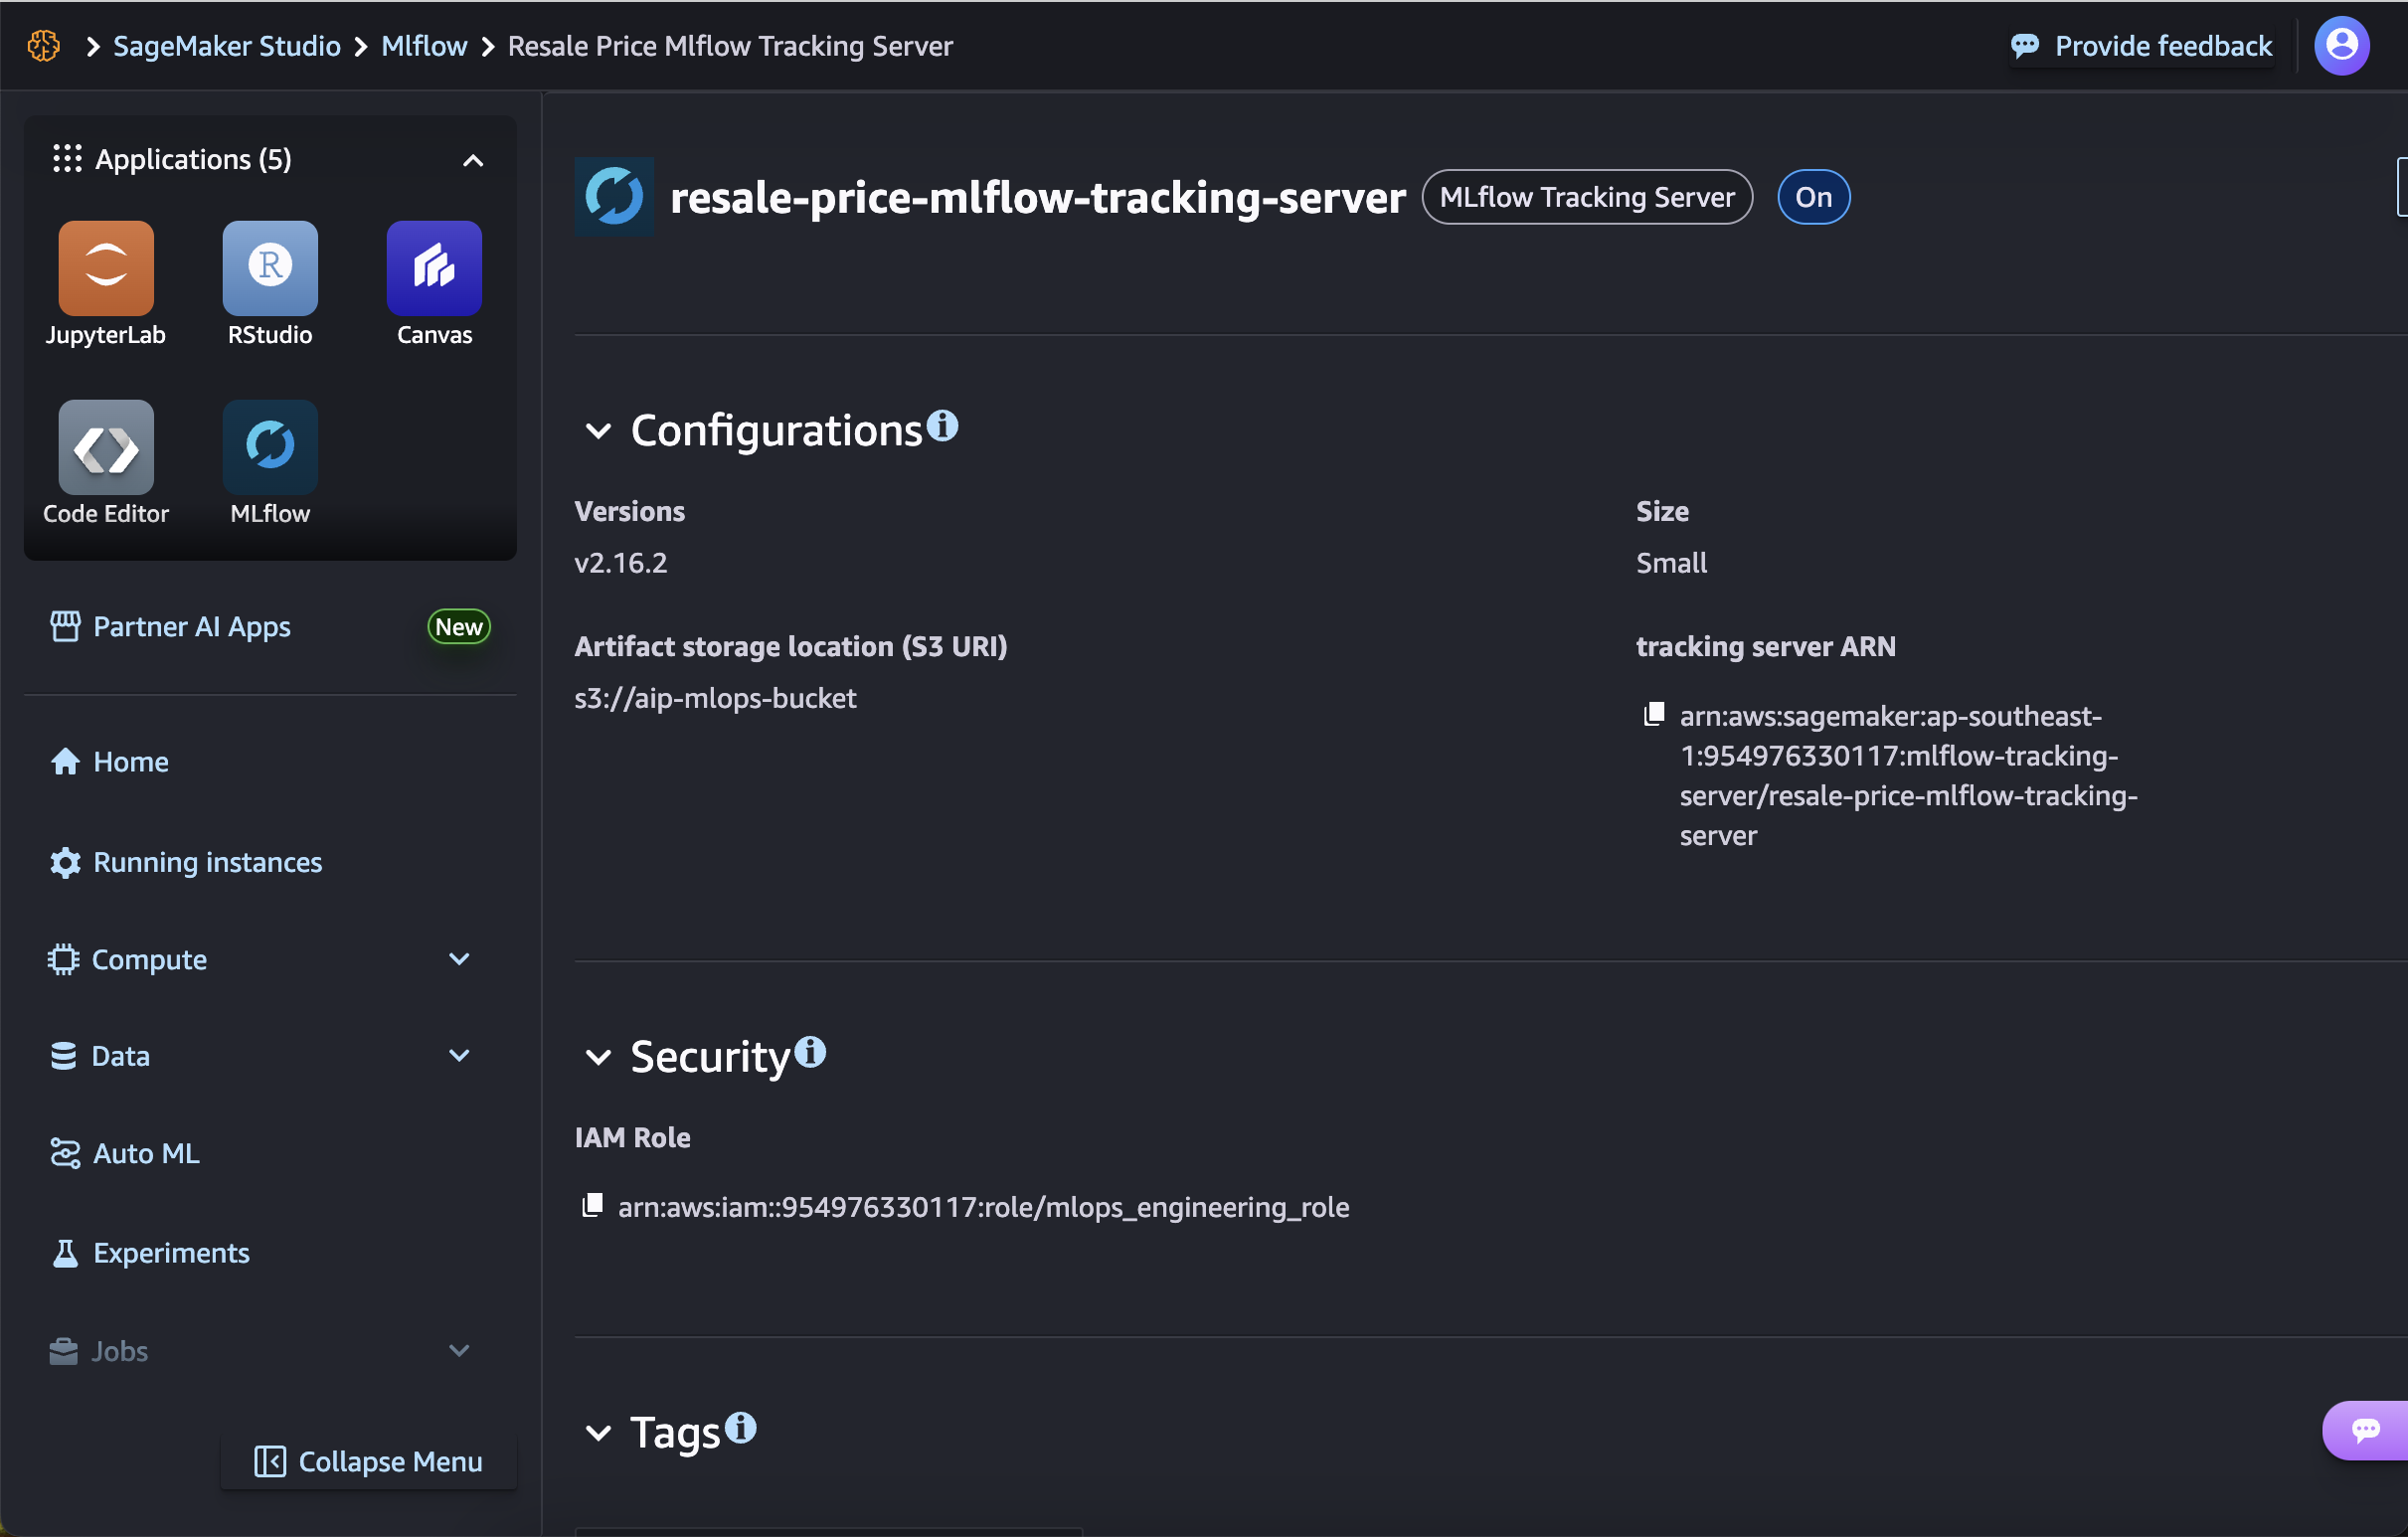Screen dimensions: 2408x1537
Task: Collapse the Tags section
Action: pos(598,1433)
